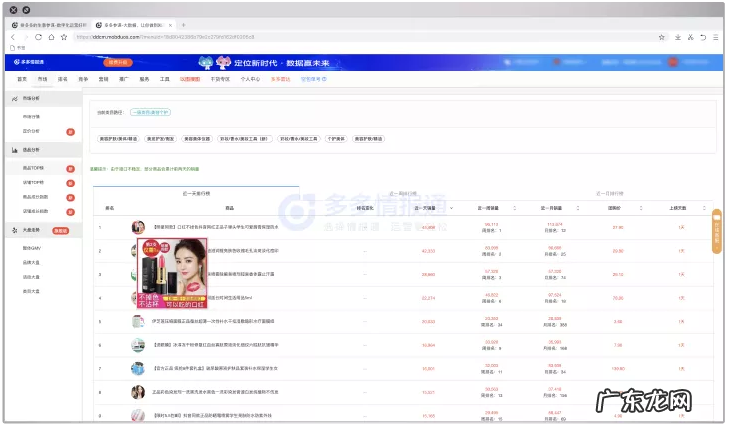Open the 排名 nav menu item
This screenshot has height=430, width=730.
(63, 80)
